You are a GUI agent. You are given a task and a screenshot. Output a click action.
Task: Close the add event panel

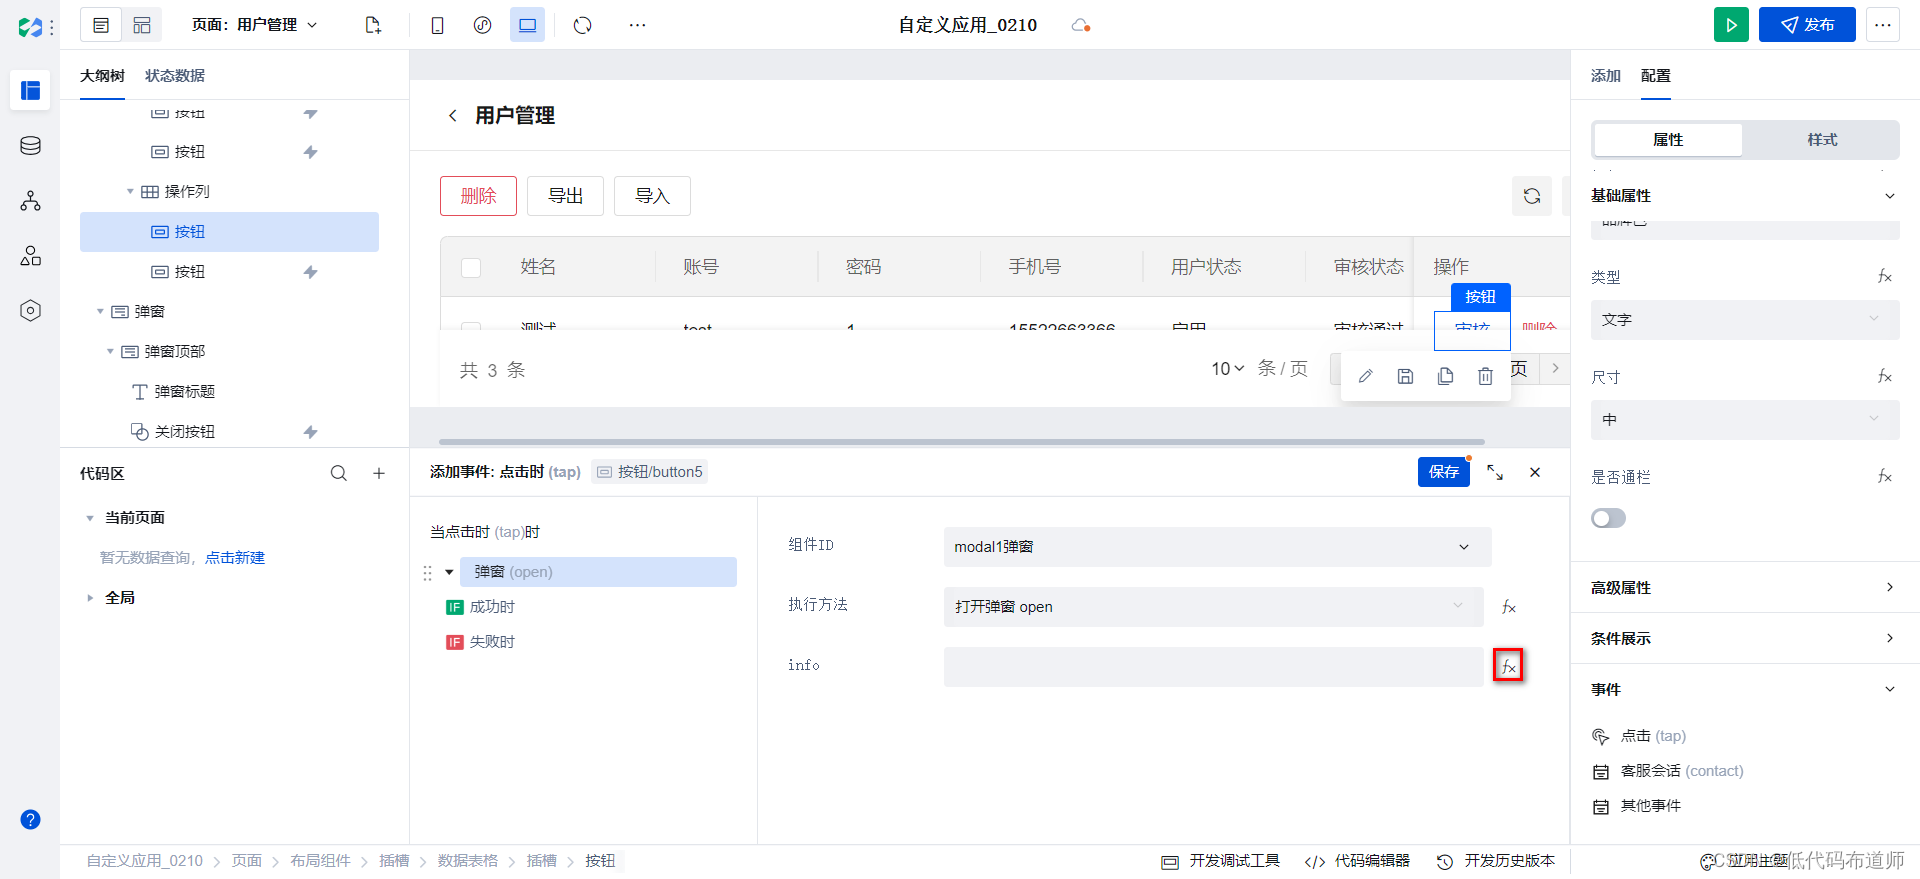click(x=1535, y=472)
